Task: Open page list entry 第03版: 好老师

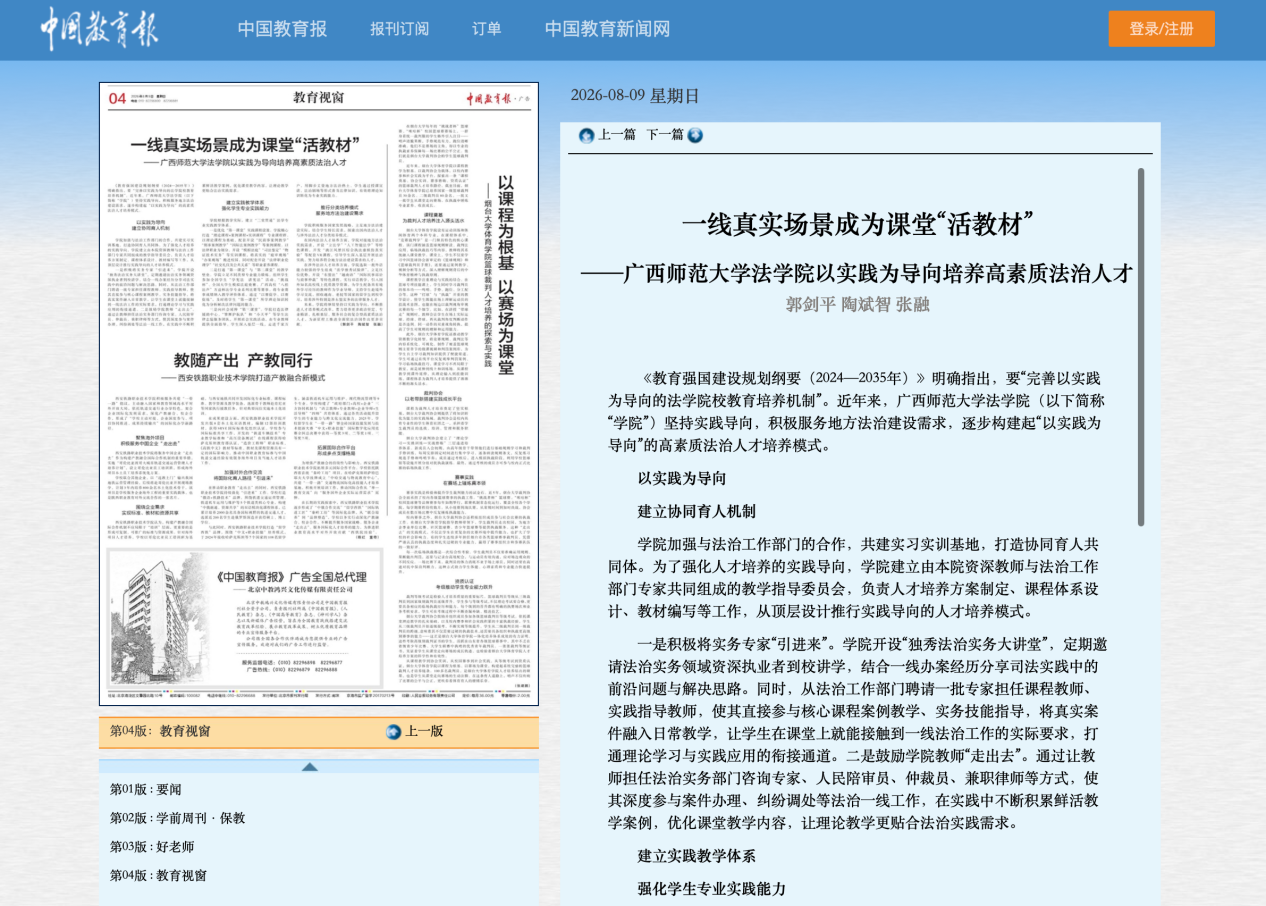Action: click(152, 847)
